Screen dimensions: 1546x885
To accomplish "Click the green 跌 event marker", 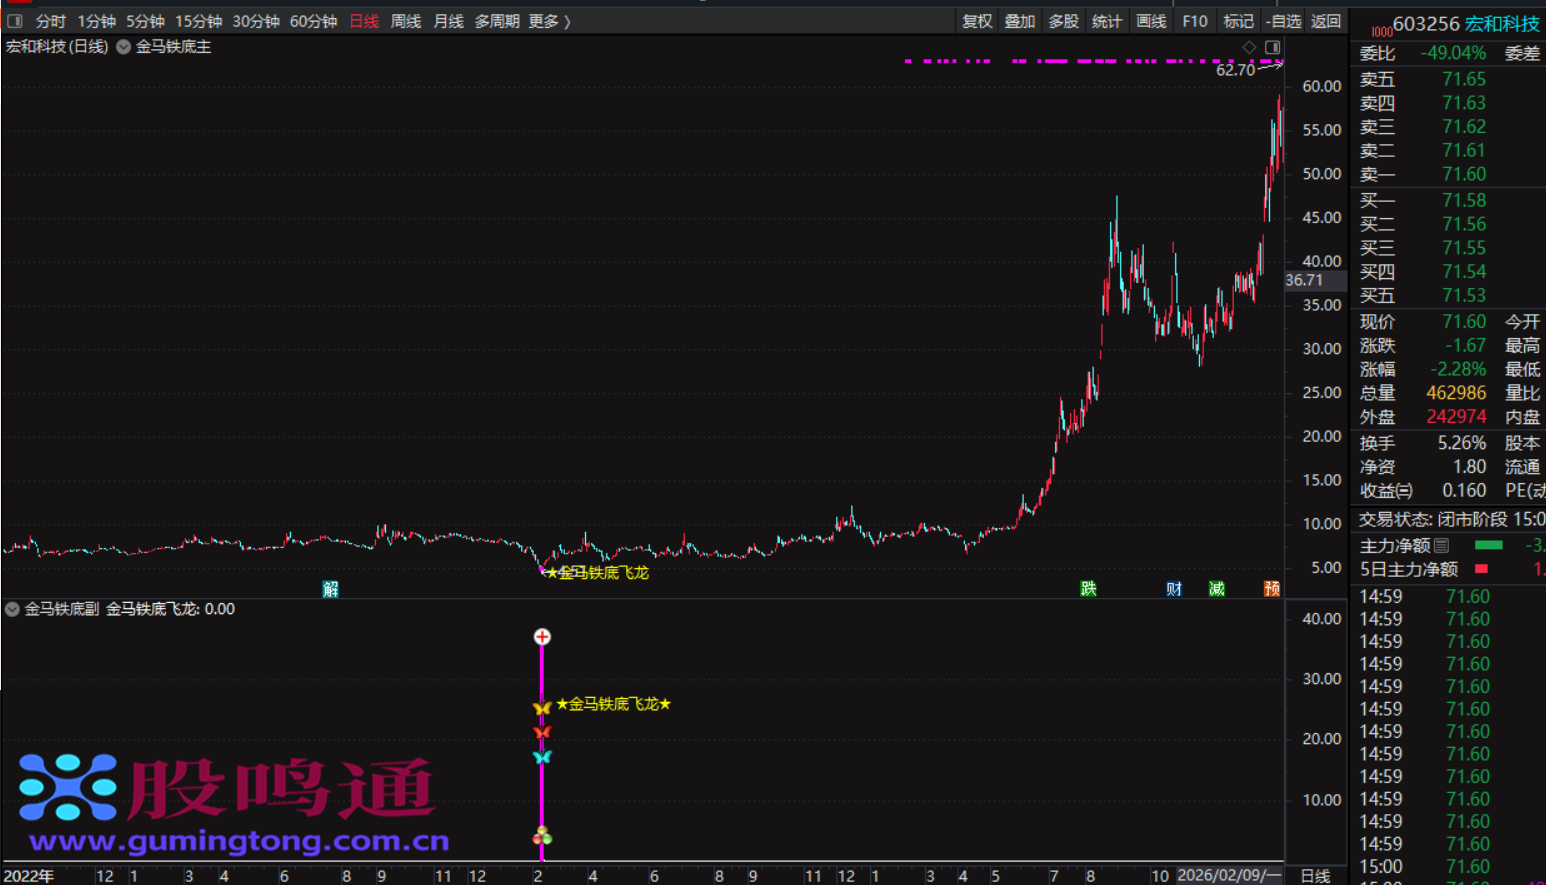I will (x=1088, y=589).
